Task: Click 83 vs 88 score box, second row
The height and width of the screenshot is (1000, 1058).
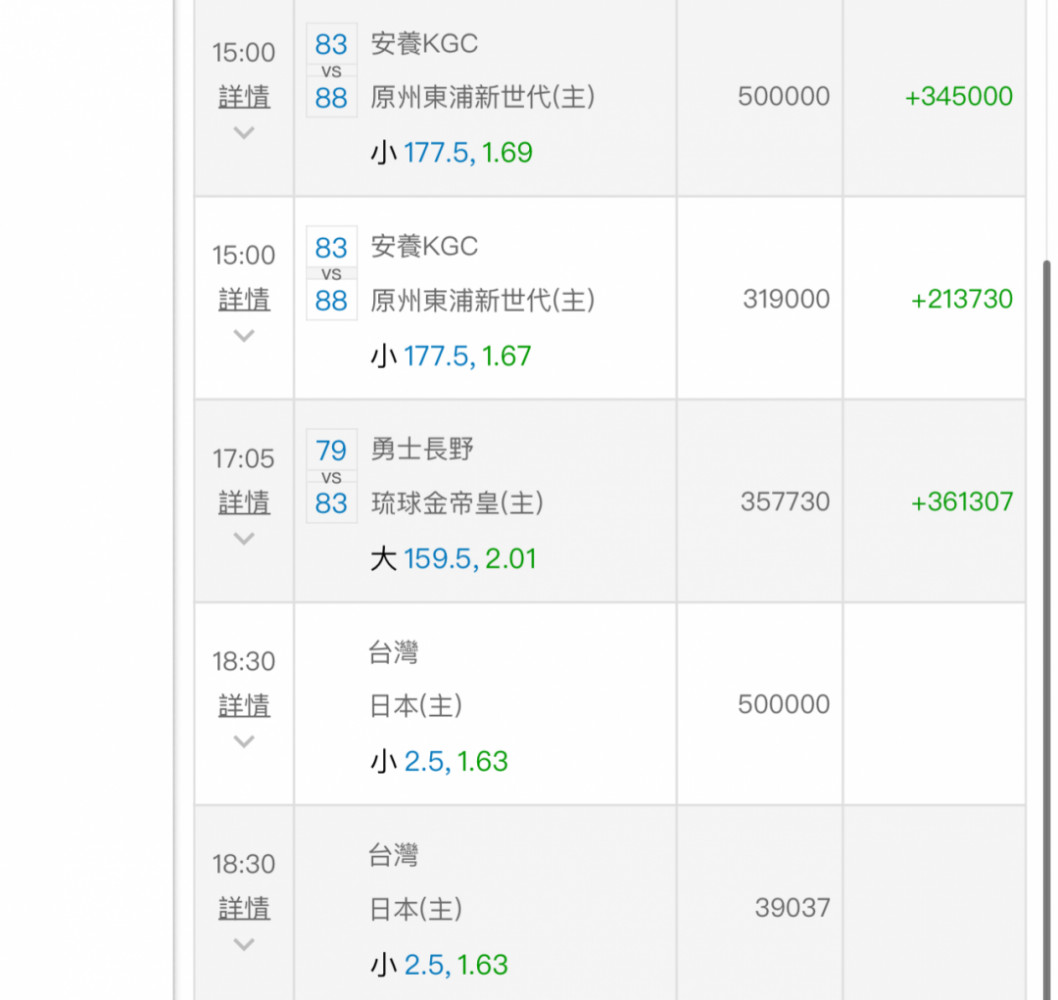Action: [331, 274]
